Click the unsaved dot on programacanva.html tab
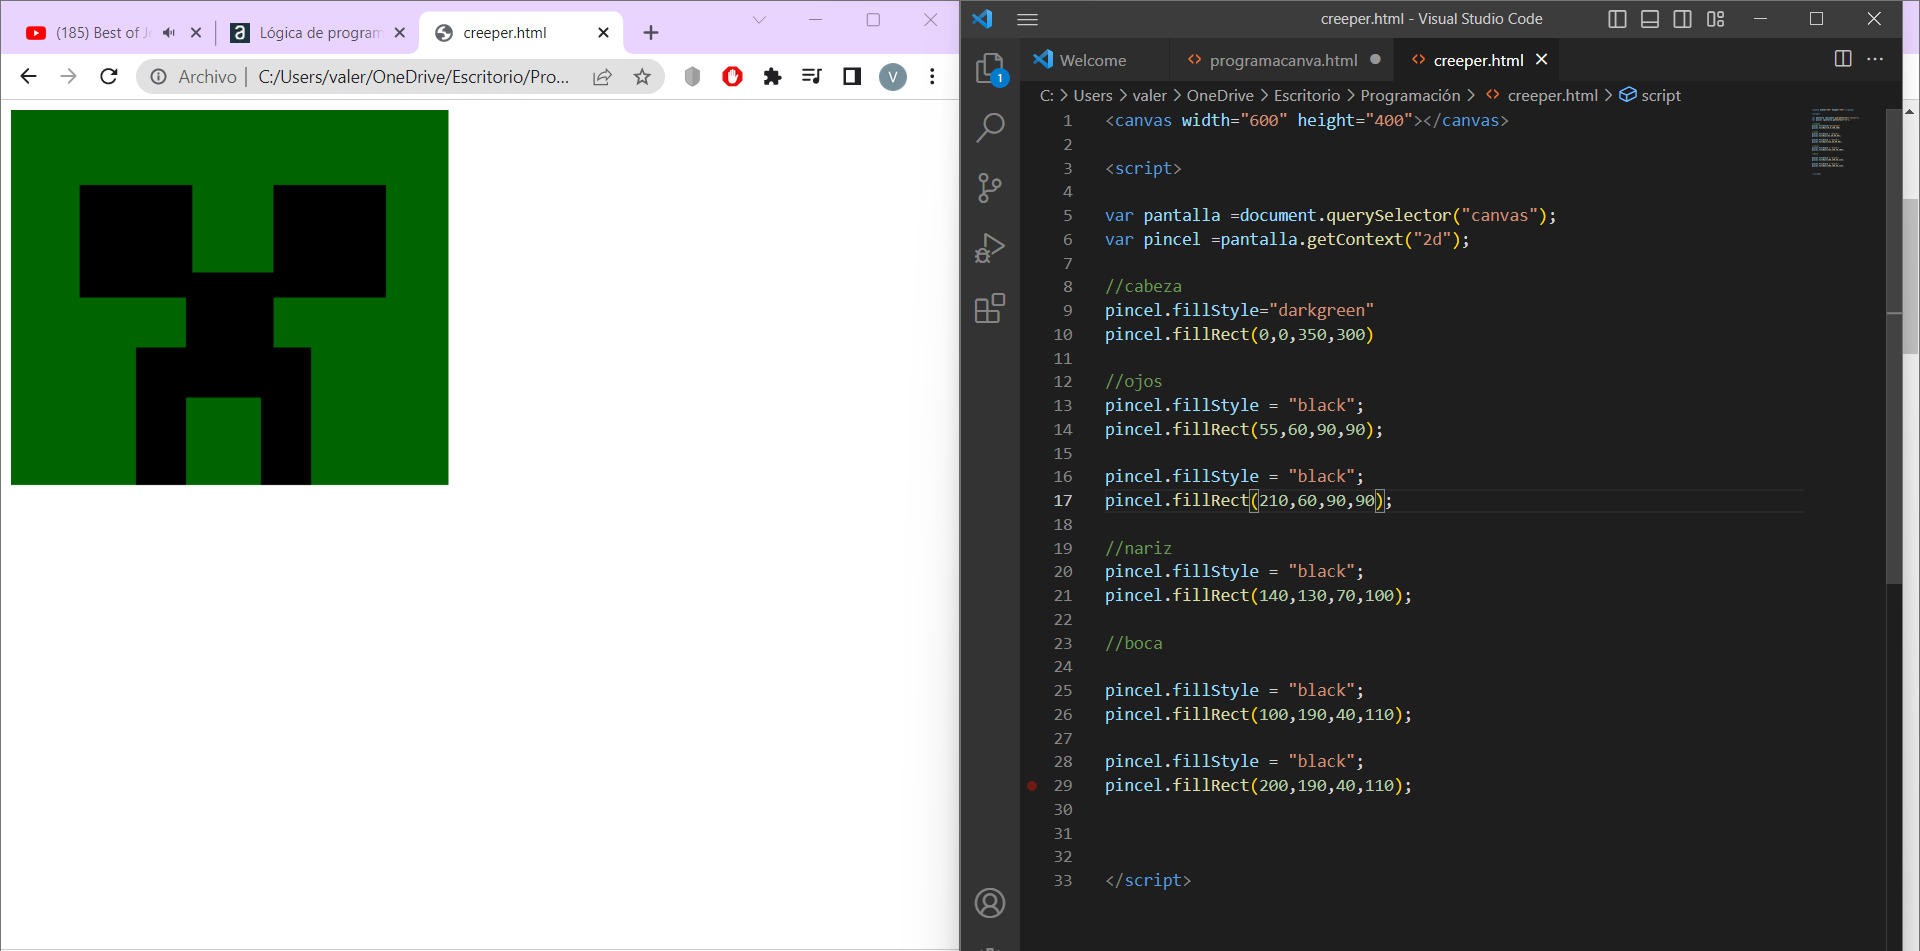The width and height of the screenshot is (1920, 951). pos(1376,59)
